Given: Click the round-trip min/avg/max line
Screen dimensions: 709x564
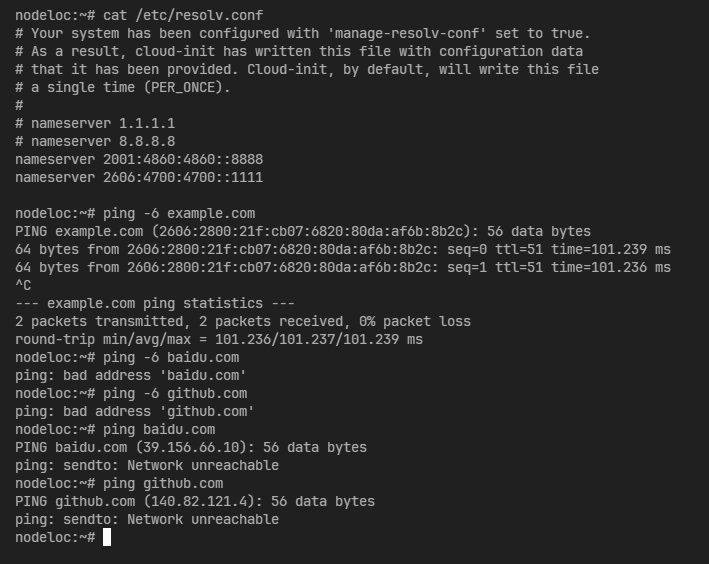Looking at the screenshot, I should click(219, 340).
